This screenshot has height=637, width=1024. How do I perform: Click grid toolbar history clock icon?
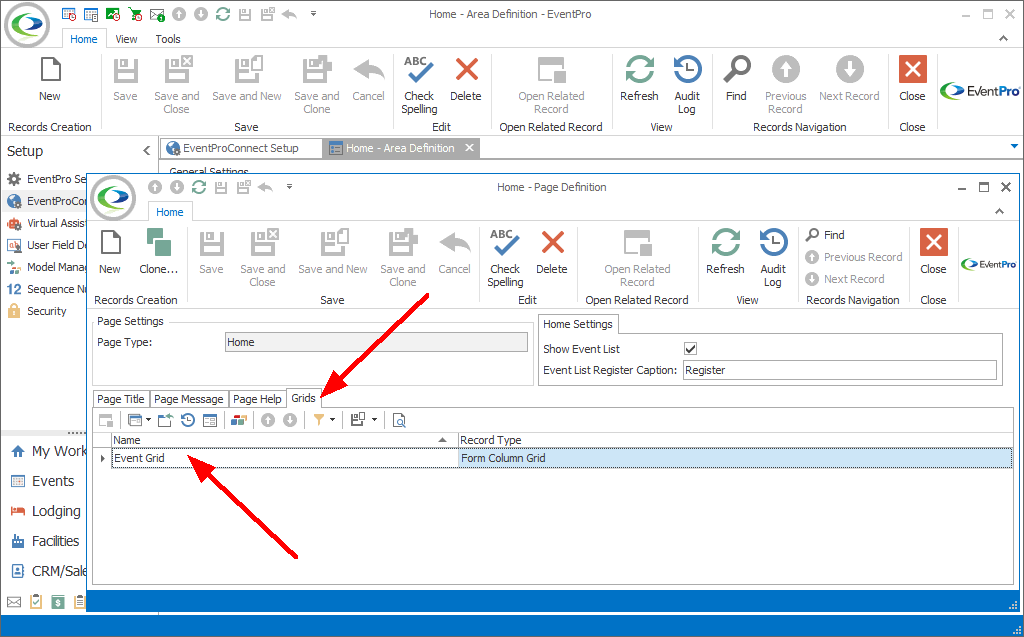click(188, 420)
